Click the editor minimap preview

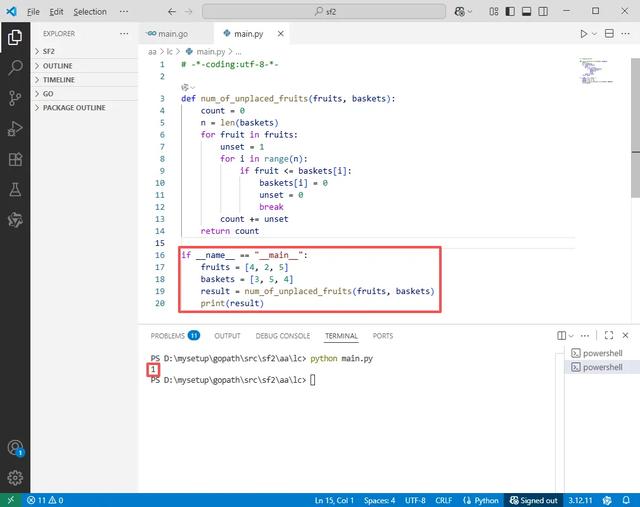point(596,71)
